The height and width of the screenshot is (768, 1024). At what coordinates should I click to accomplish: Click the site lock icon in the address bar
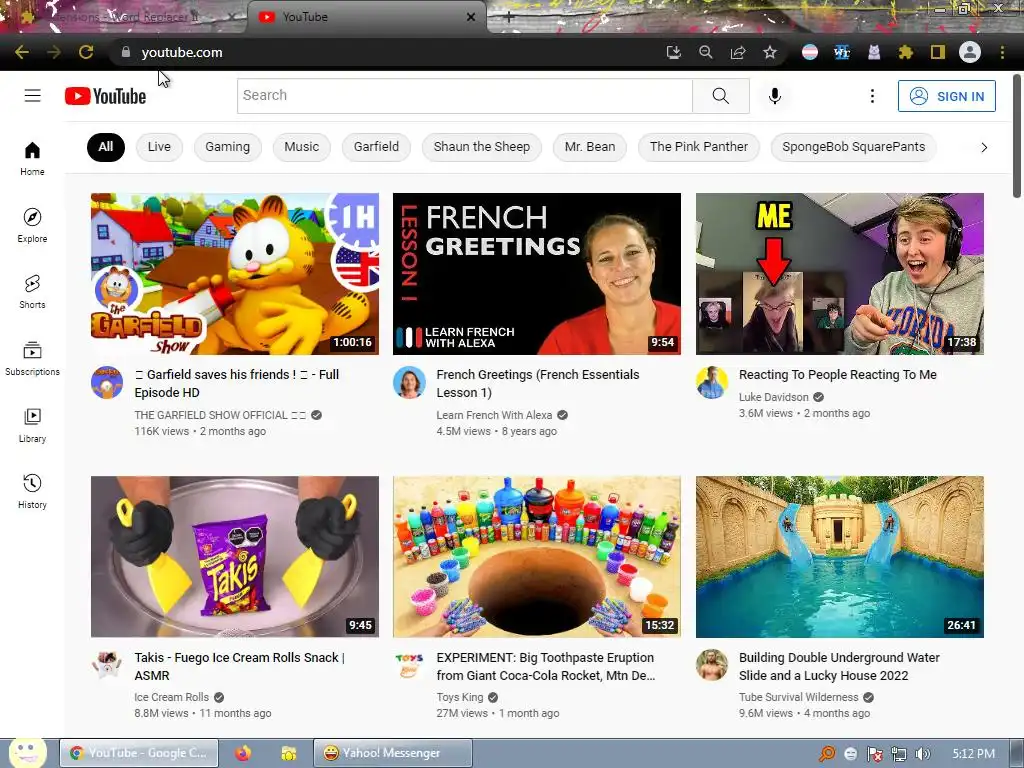[x=125, y=52]
